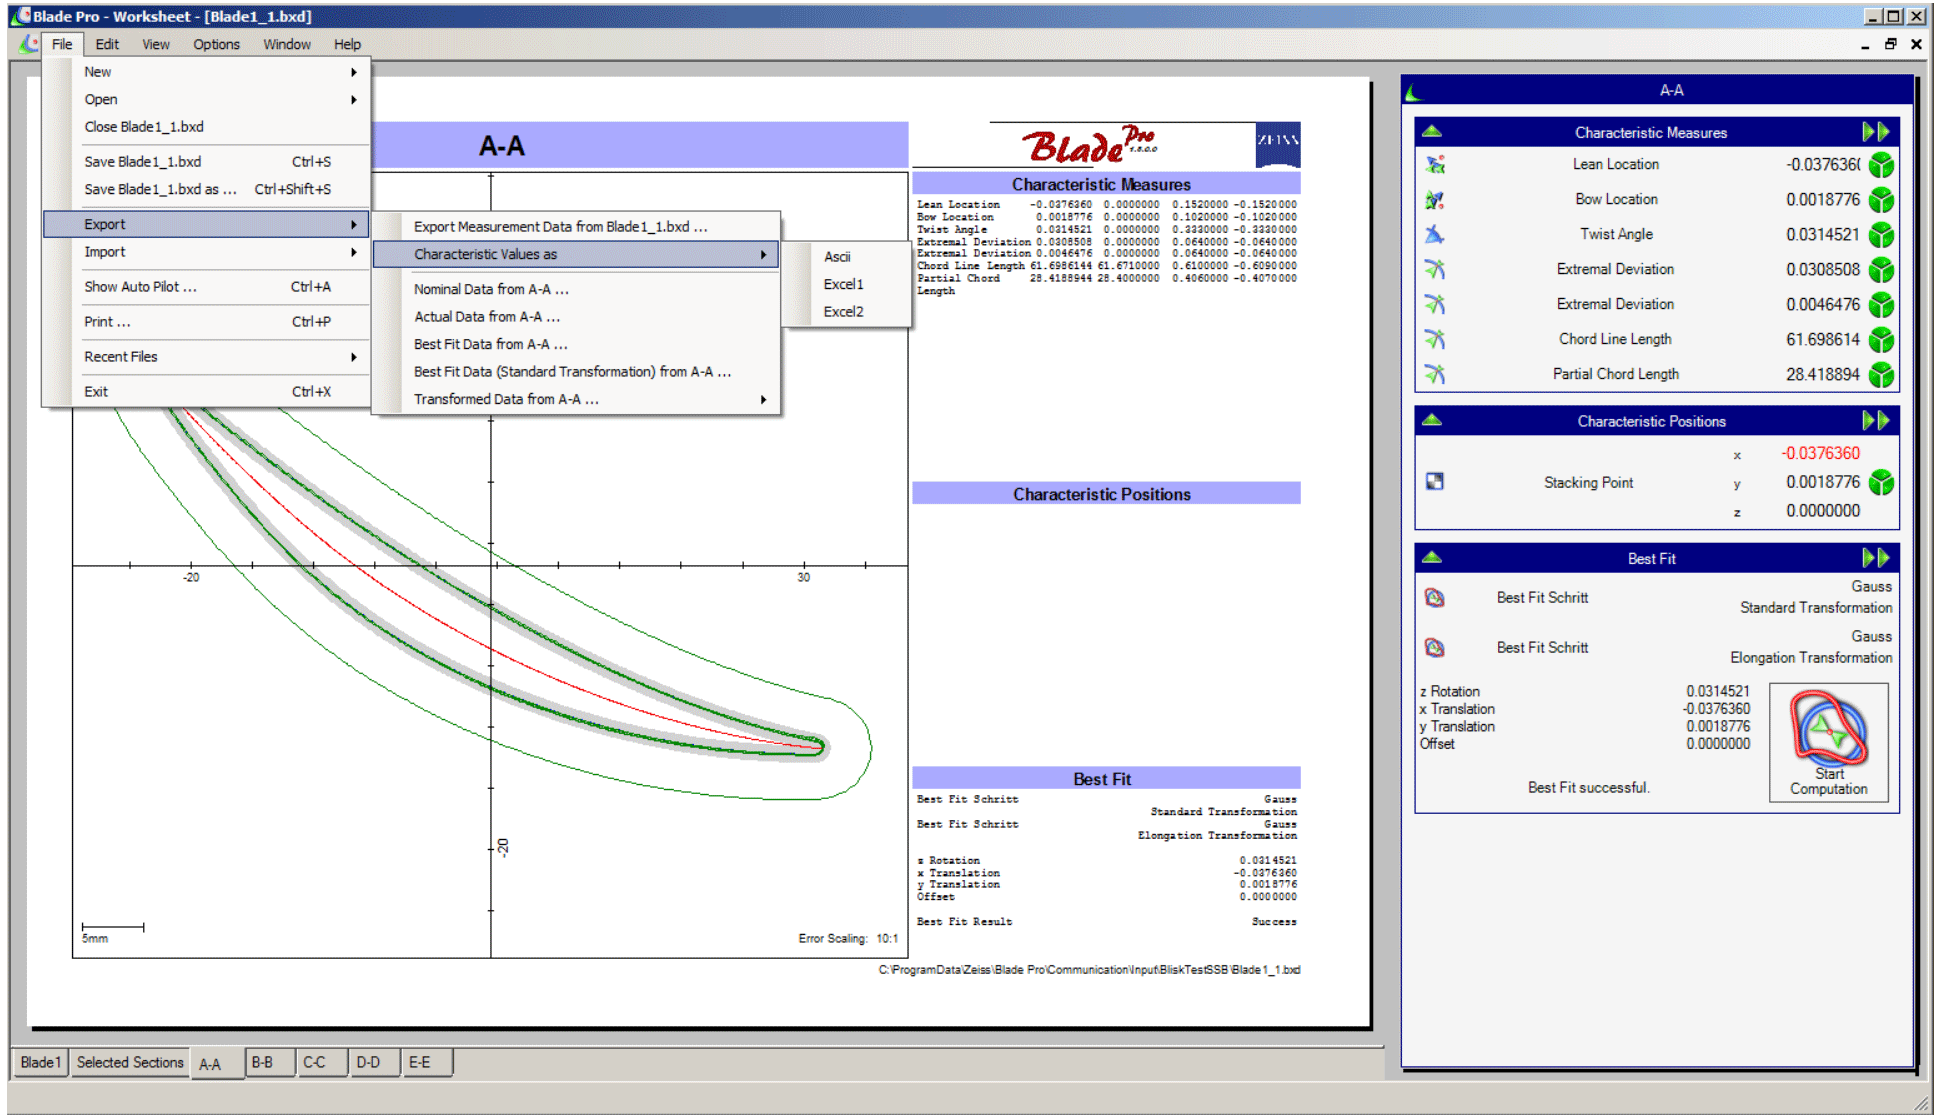1940x1119 pixels.
Task: Select Actual Data from A-A
Action: [x=576, y=317]
